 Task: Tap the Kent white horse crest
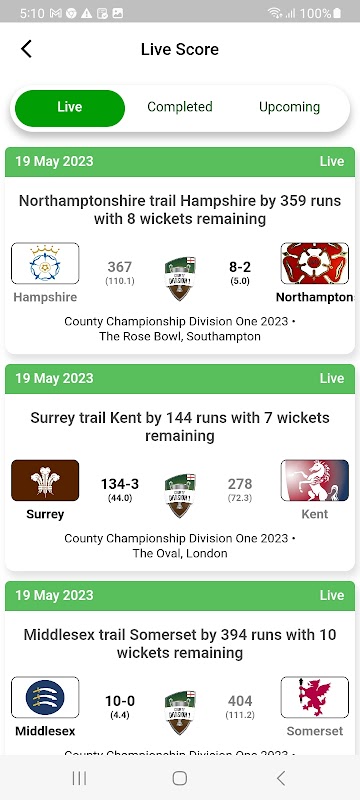(x=315, y=480)
